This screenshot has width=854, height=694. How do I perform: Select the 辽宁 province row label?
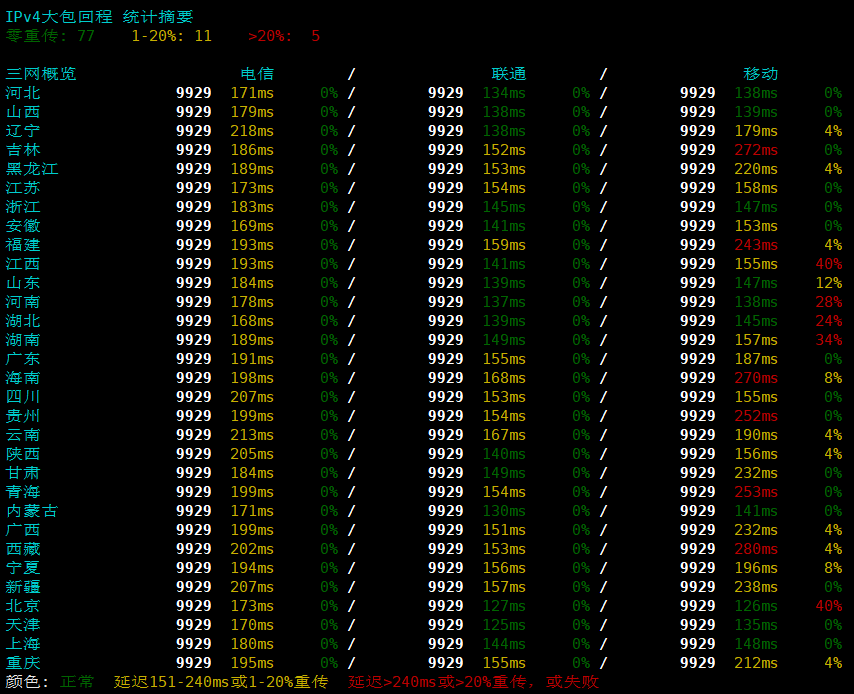click(x=23, y=131)
